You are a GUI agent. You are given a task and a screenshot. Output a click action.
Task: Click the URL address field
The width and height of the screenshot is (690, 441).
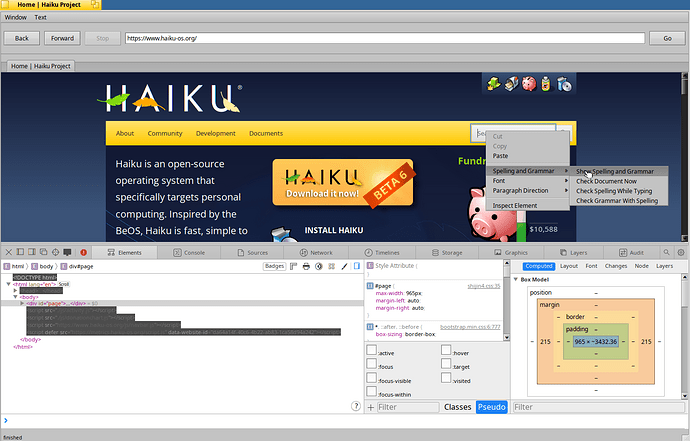385,38
